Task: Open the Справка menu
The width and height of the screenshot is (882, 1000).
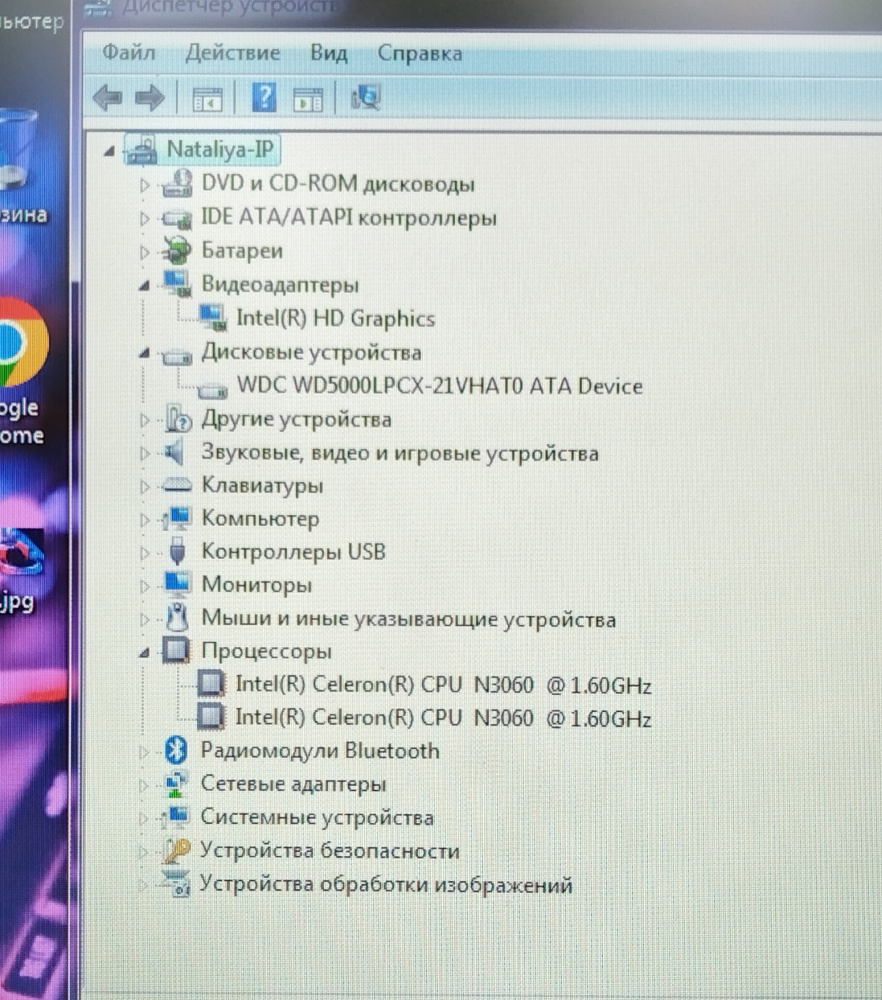Action: click(419, 53)
